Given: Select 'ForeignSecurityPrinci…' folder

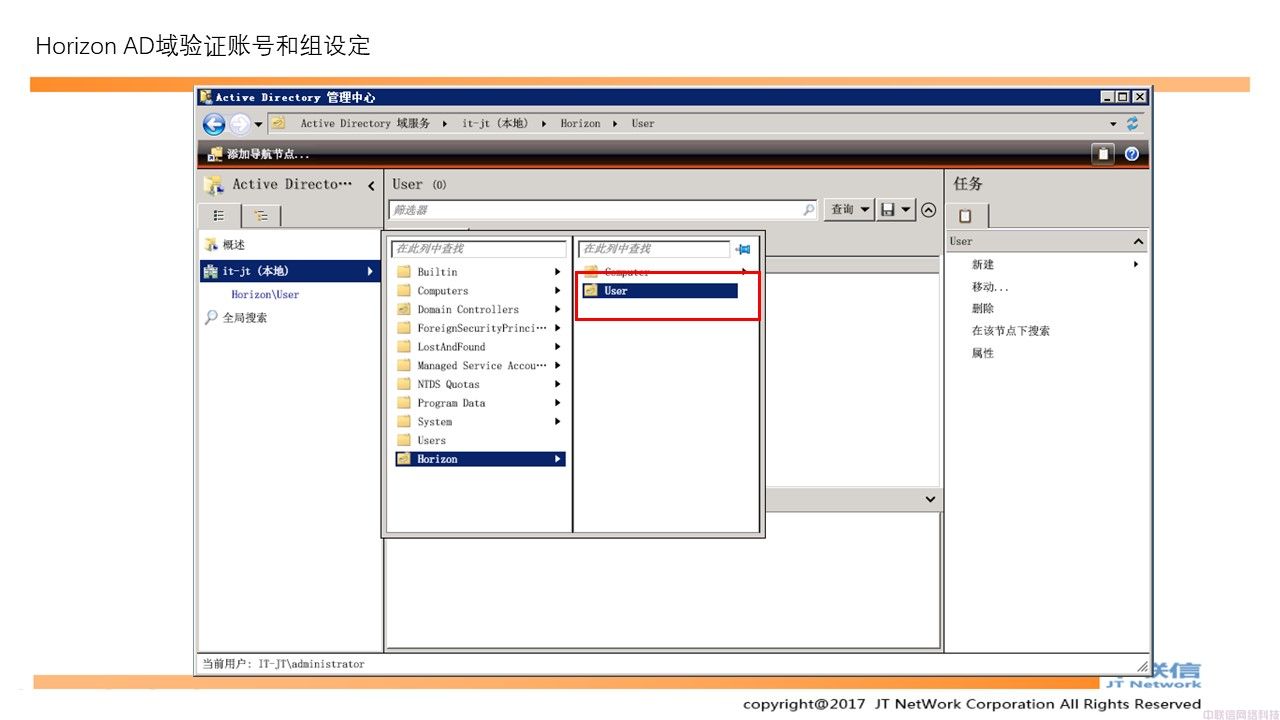Looking at the screenshot, I should coord(480,328).
